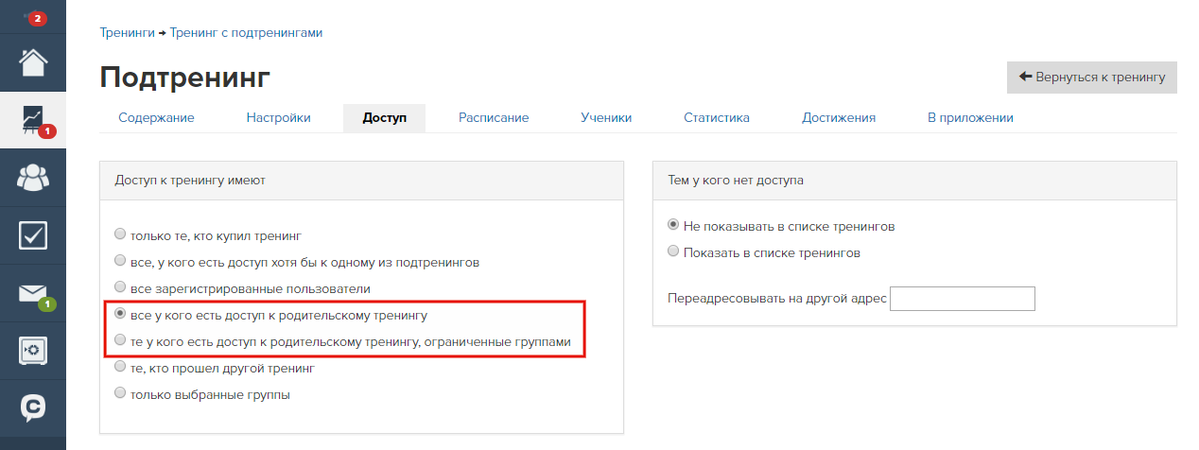Select 'те, кто прошел другой тренинг' option
The image size is (1199, 450).
click(x=119, y=367)
